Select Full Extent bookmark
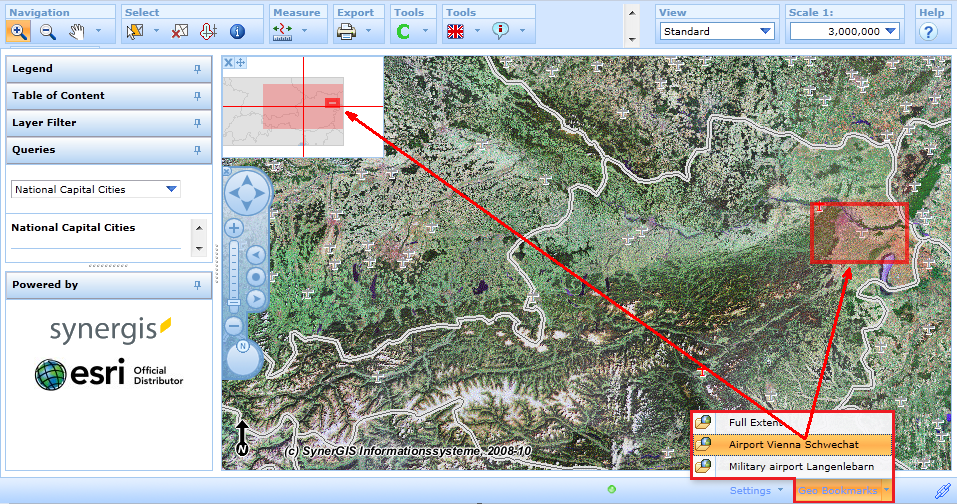The width and height of the screenshot is (957, 504). click(793, 422)
